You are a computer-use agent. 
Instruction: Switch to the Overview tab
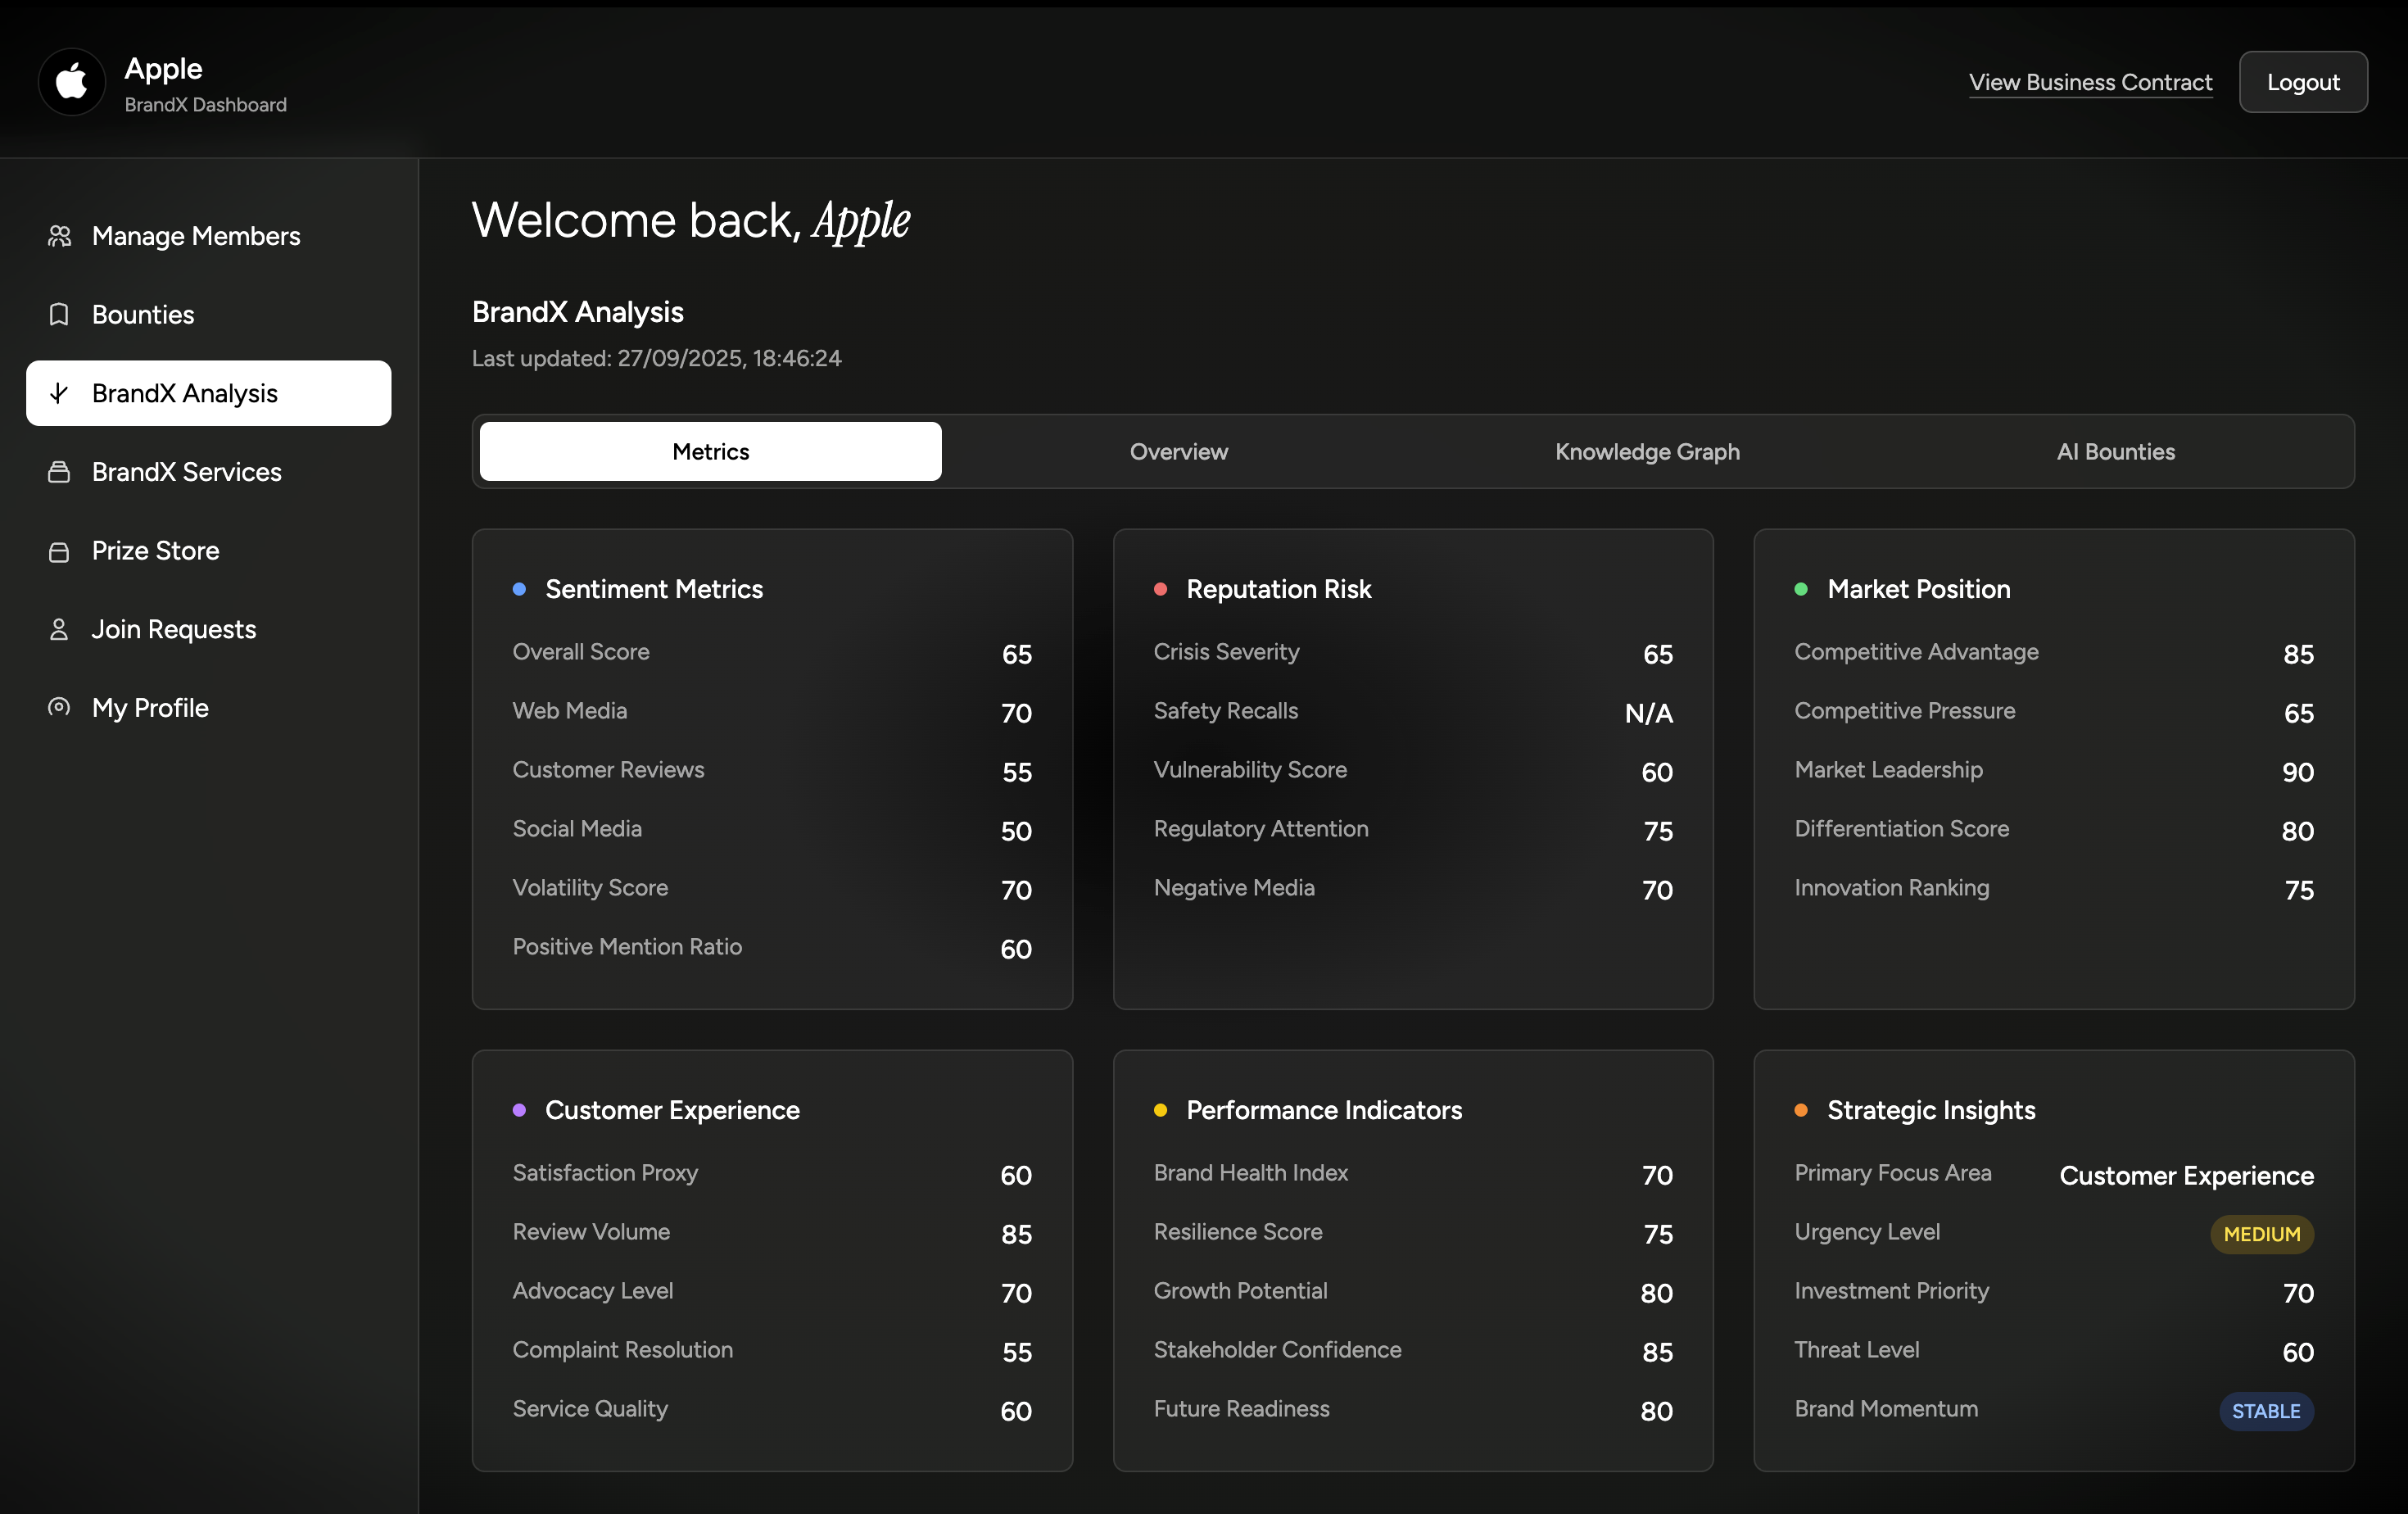pyautogui.click(x=1178, y=452)
